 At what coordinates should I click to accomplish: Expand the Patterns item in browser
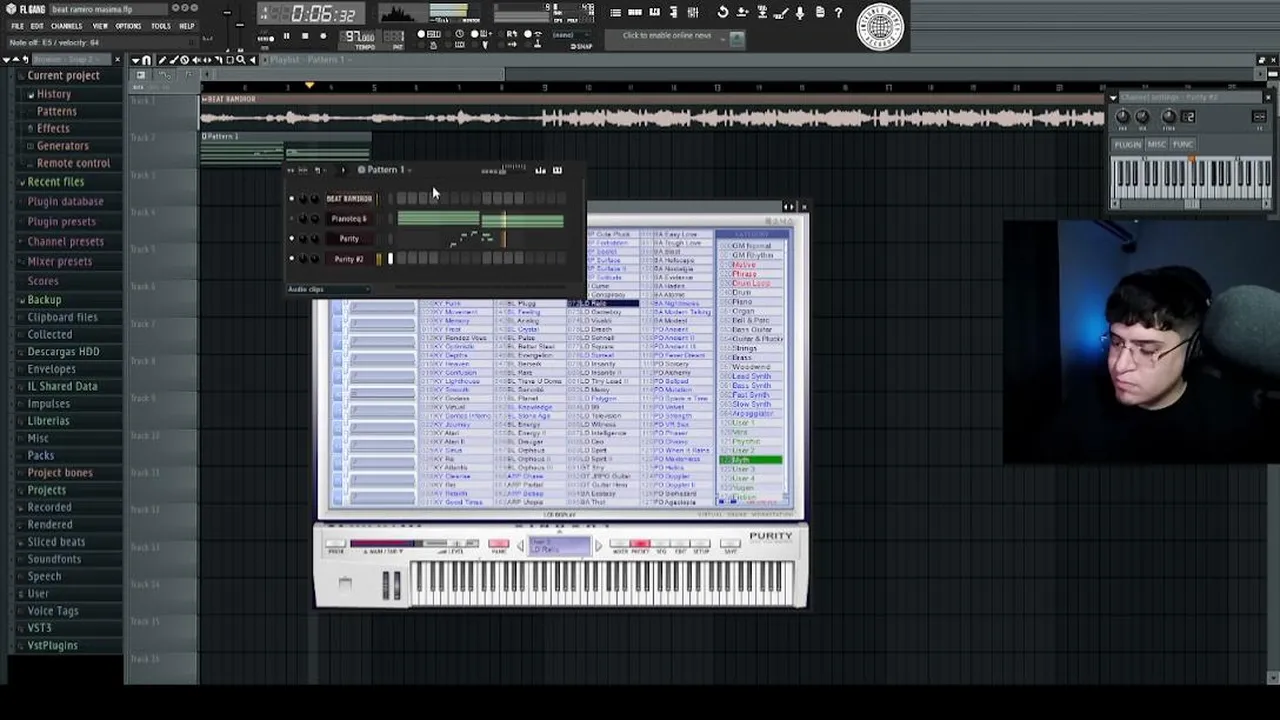tap(56, 111)
